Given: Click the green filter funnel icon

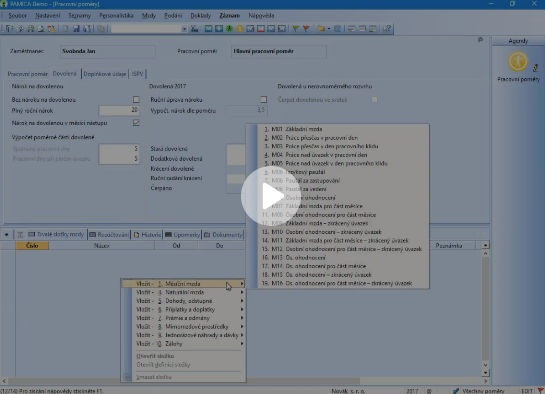Looking at the screenshot, I should [x=295, y=29].
